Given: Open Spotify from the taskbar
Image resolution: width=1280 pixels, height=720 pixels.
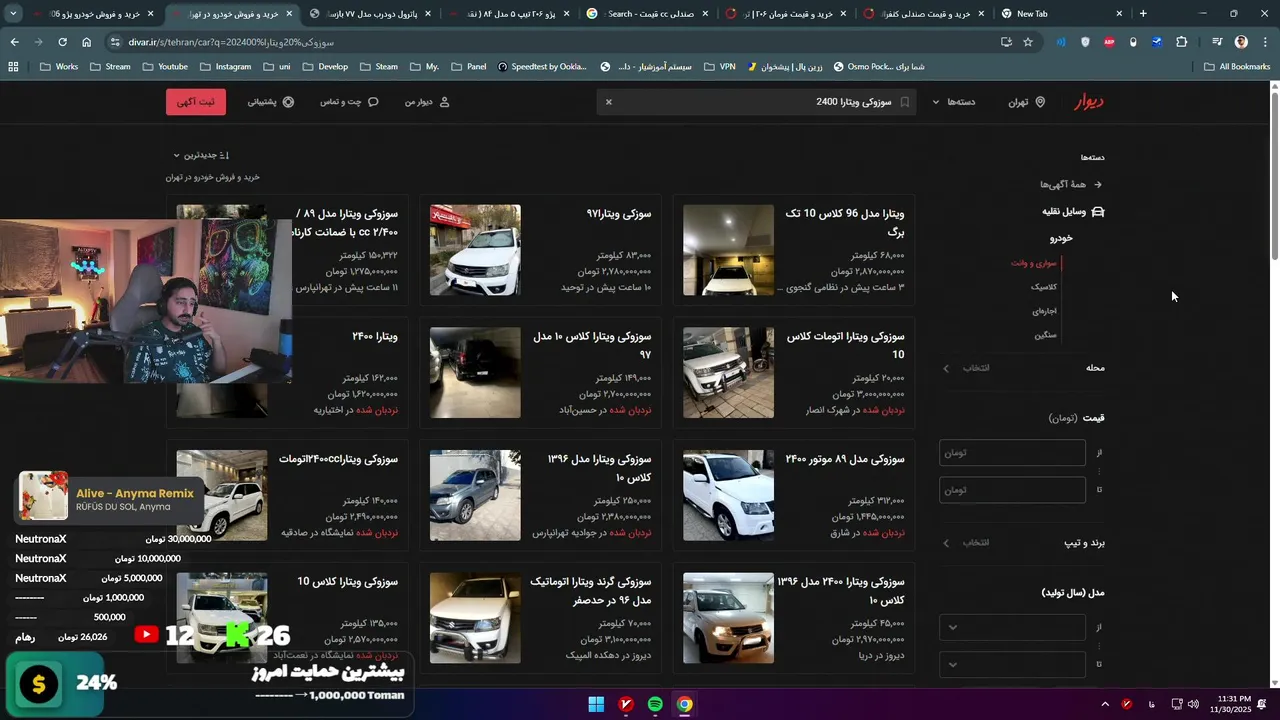Looking at the screenshot, I should [x=655, y=704].
